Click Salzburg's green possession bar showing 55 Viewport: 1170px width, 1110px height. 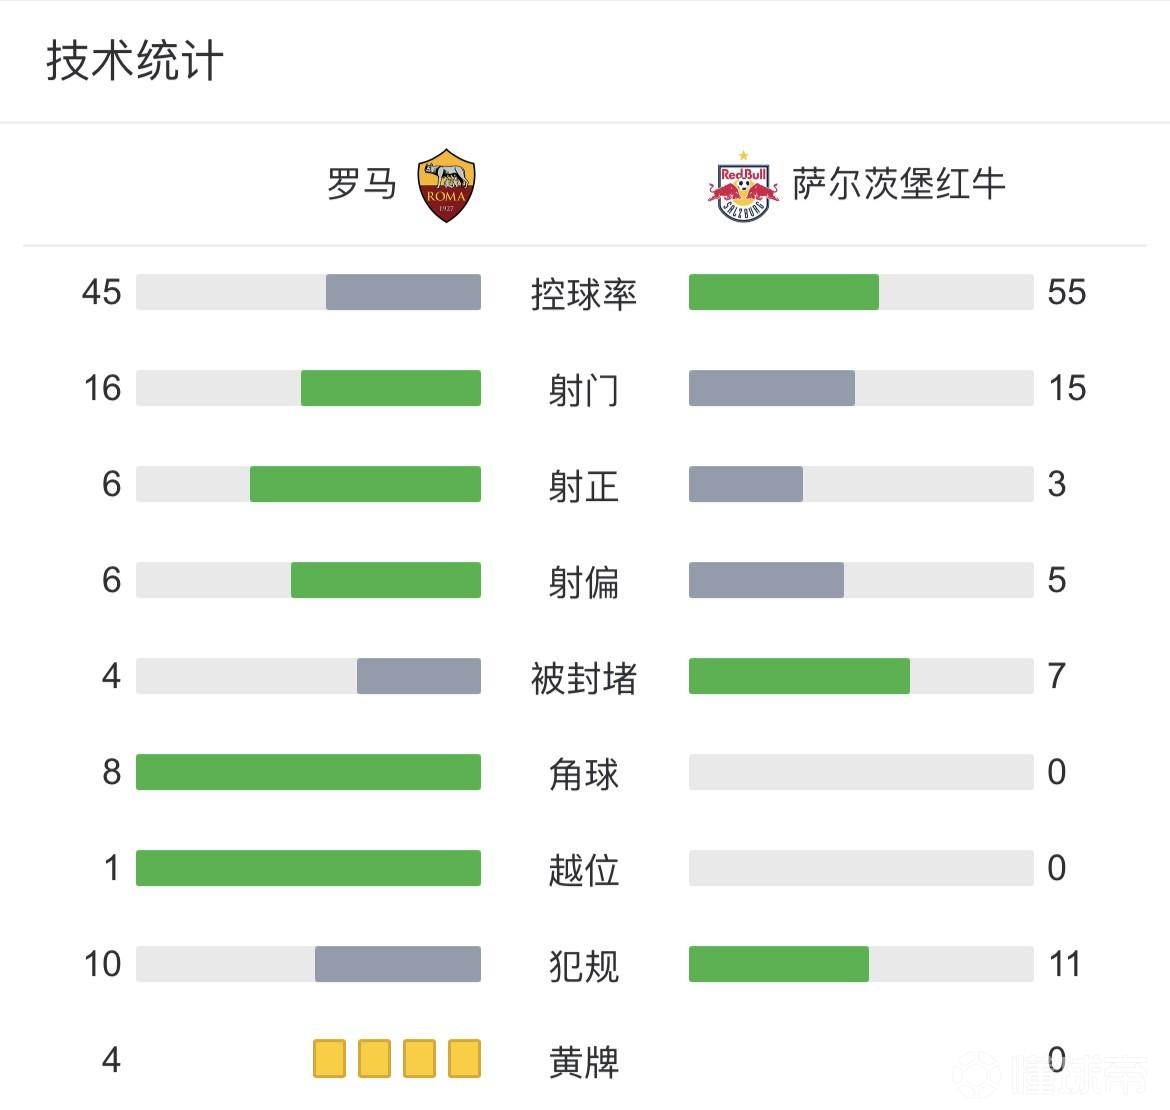point(783,292)
